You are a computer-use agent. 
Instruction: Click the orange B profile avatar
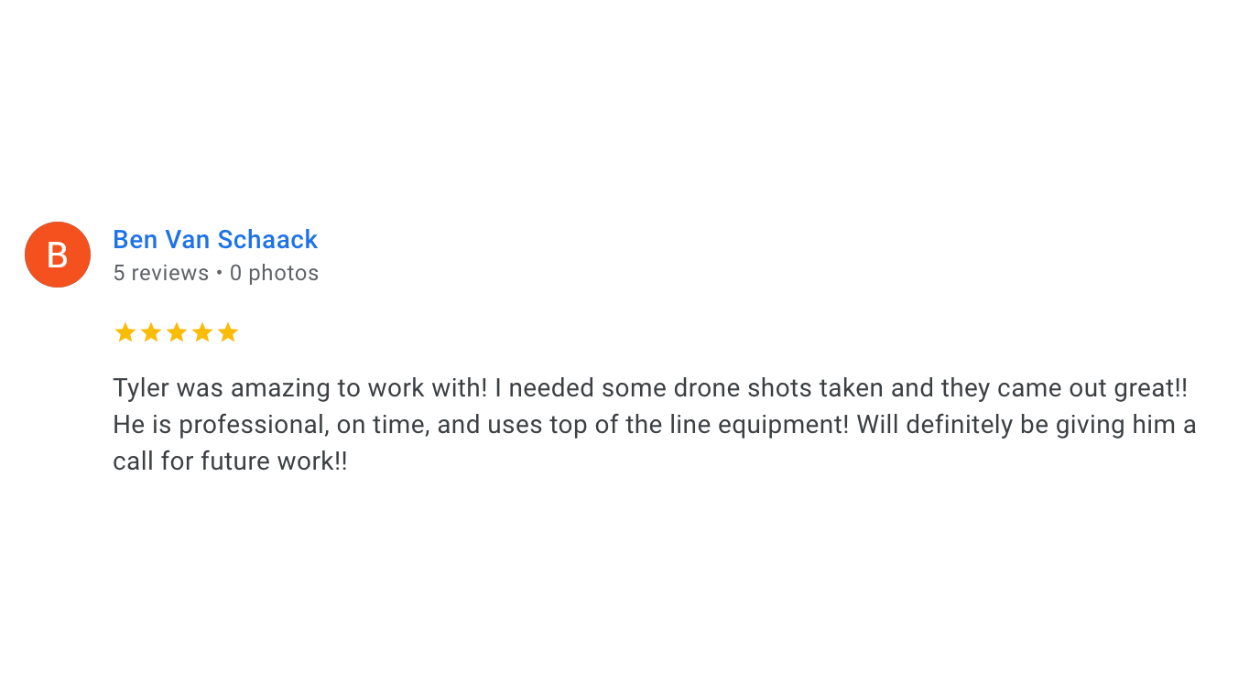pos(58,255)
